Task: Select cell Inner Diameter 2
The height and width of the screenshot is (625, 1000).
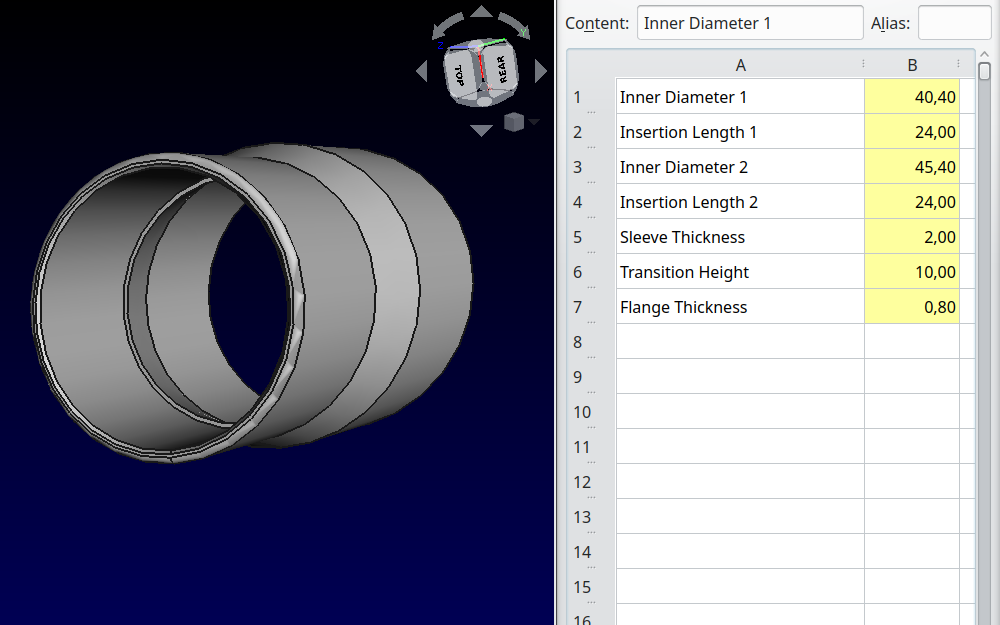Action: point(740,166)
